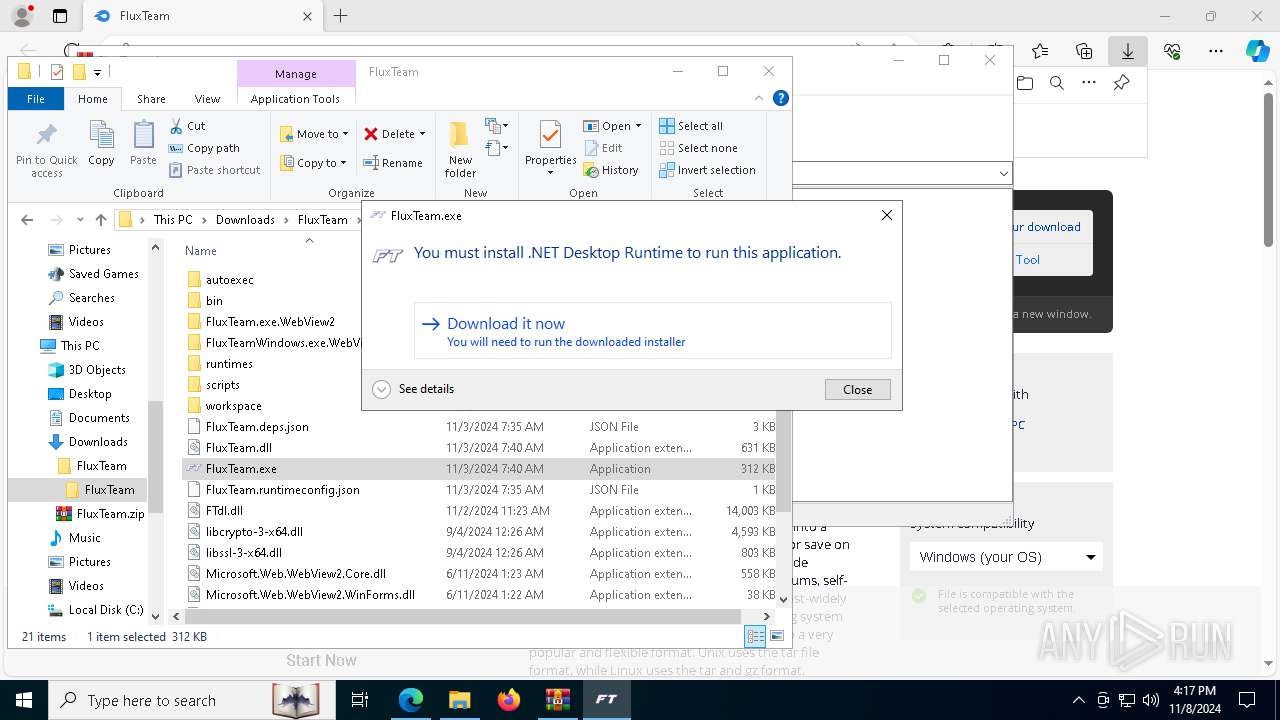Select FTdl.dll file row
This screenshot has width=1280, height=720.
click(480, 511)
